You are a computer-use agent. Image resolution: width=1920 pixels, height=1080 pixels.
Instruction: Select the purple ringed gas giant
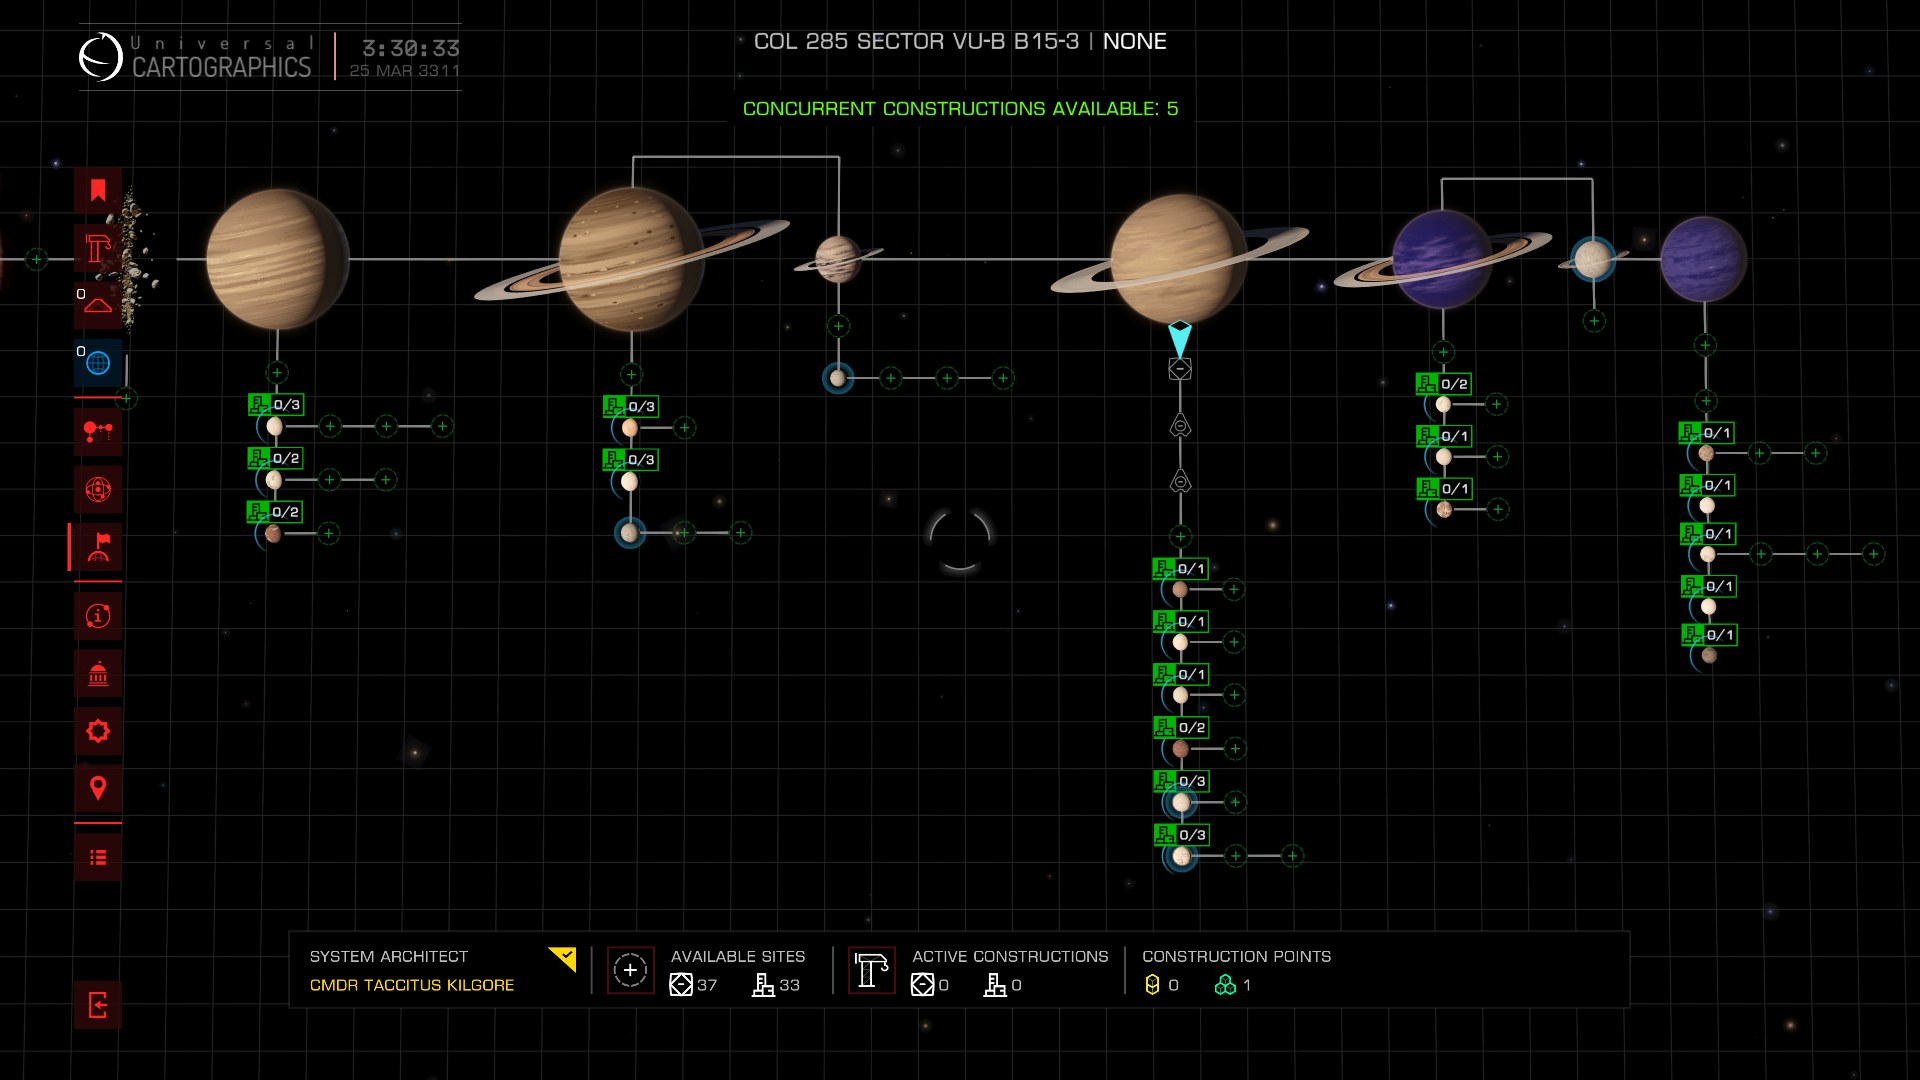point(1442,259)
